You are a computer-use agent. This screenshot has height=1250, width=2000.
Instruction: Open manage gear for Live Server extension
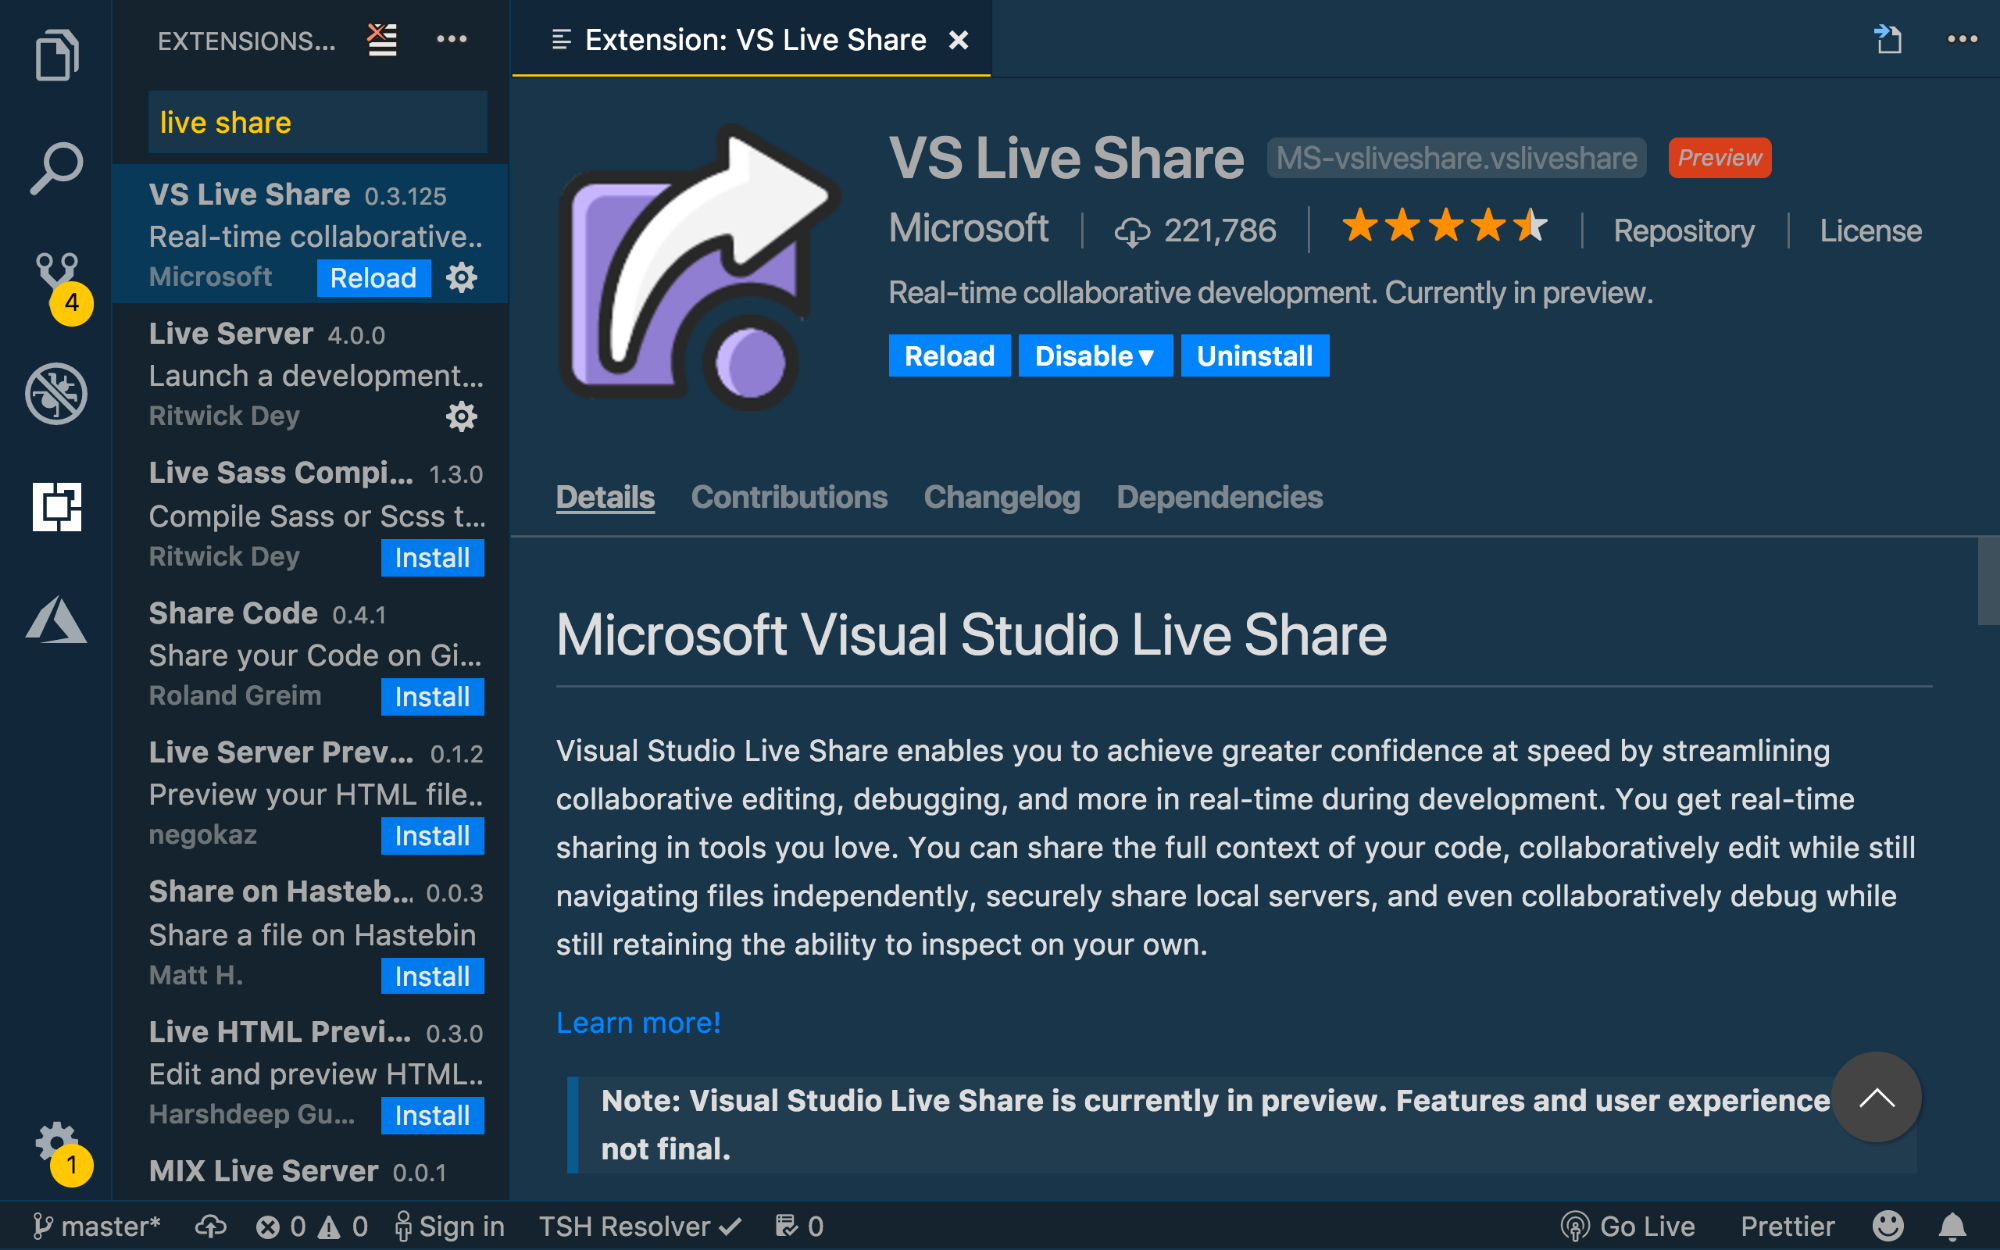[461, 416]
